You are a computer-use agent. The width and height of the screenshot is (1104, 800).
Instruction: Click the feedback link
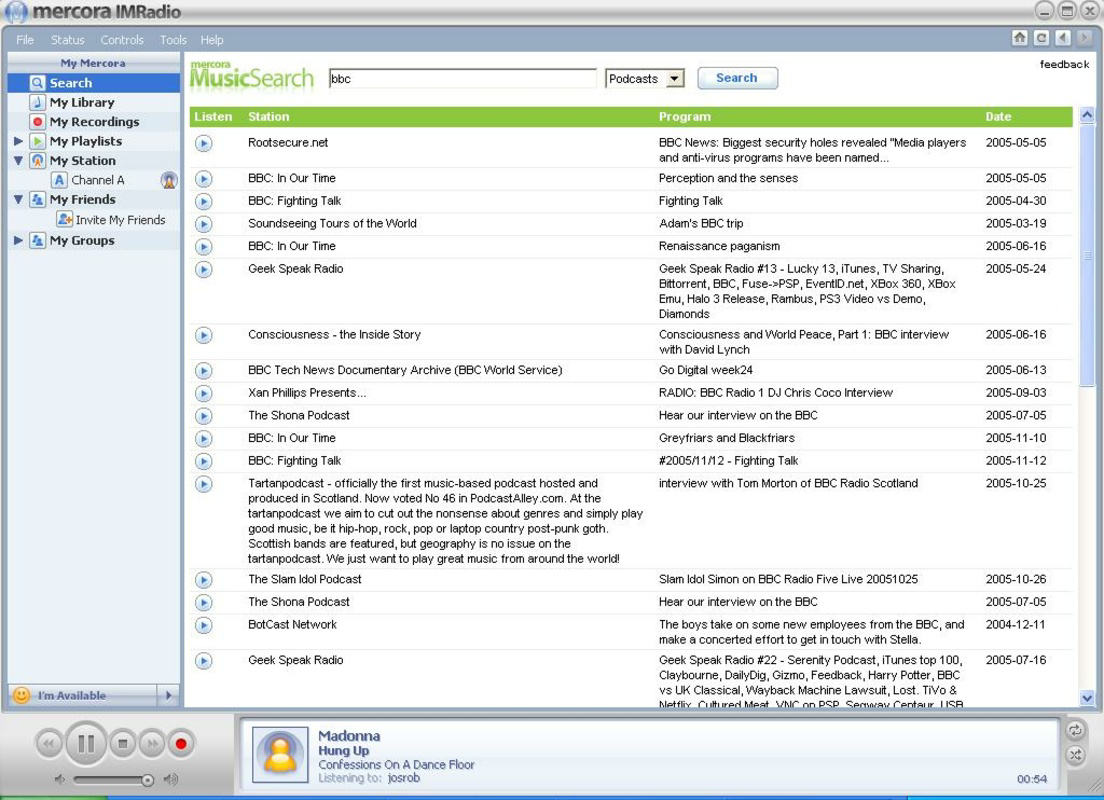tap(1064, 64)
